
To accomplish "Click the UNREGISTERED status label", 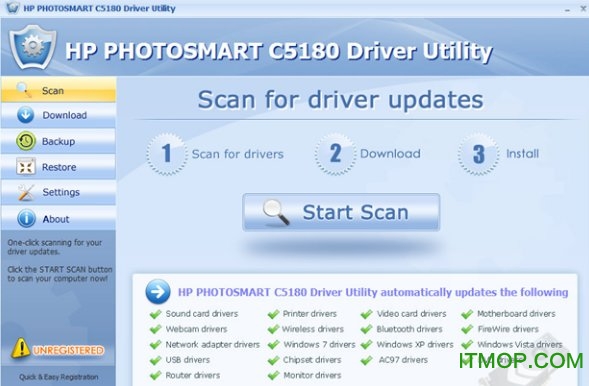I will [68, 350].
